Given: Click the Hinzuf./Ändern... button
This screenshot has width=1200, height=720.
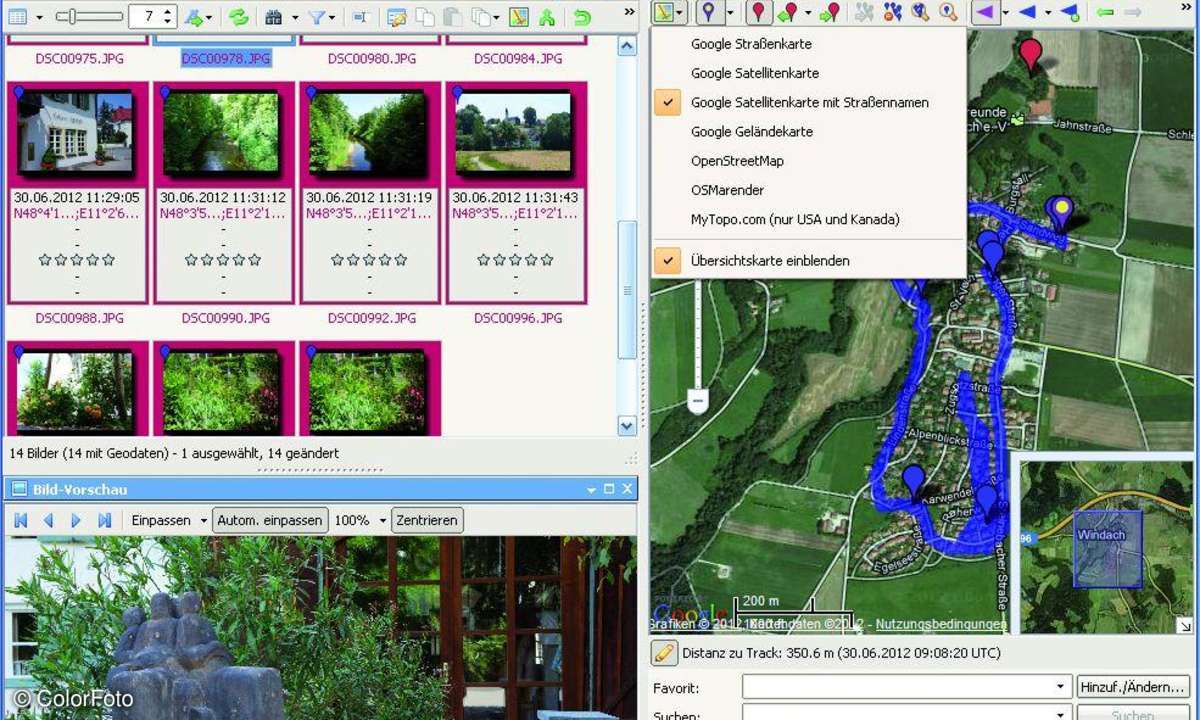Looking at the screenshot, I should click(1133, 687).
